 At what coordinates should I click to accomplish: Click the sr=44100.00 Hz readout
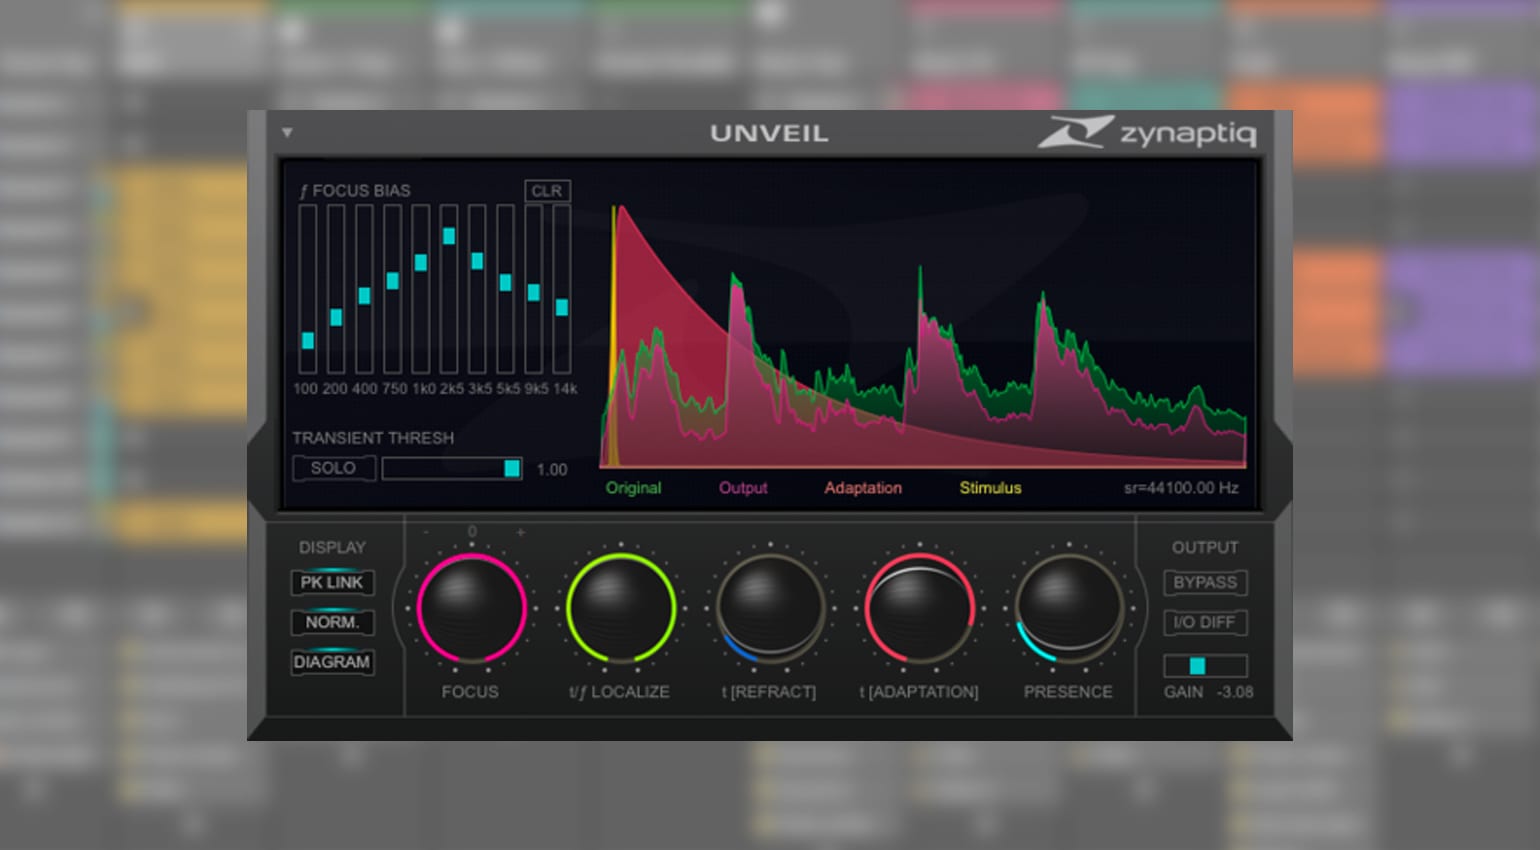(x=1181, y=488)
